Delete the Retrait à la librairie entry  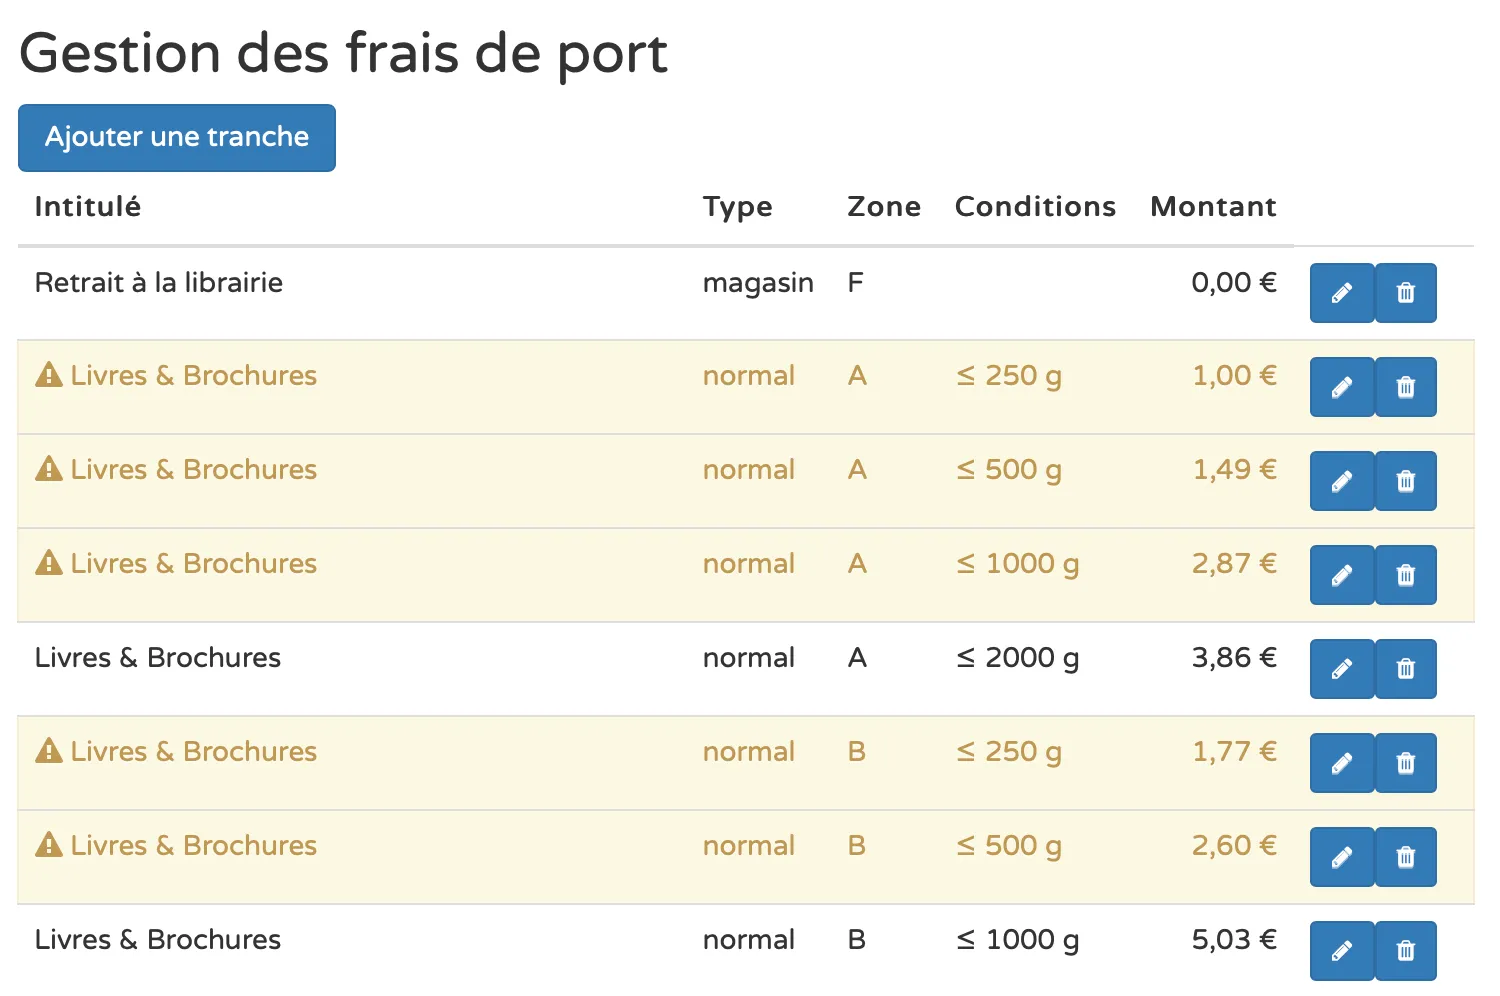1405,293
